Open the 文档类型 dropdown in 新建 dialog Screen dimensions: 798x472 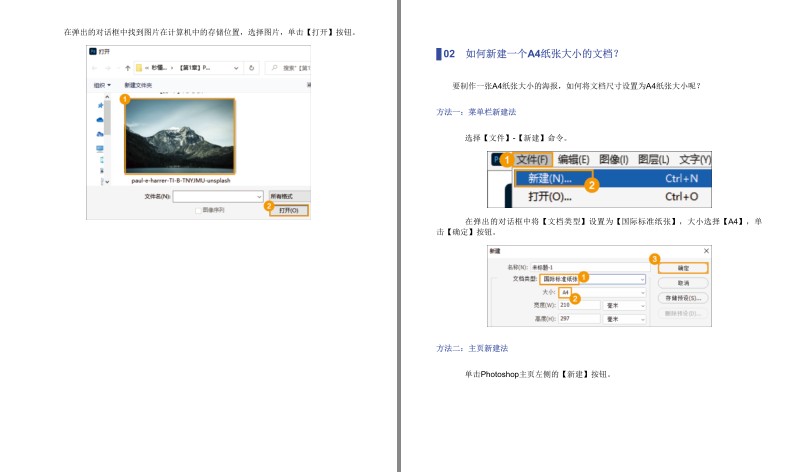(643, 279)
